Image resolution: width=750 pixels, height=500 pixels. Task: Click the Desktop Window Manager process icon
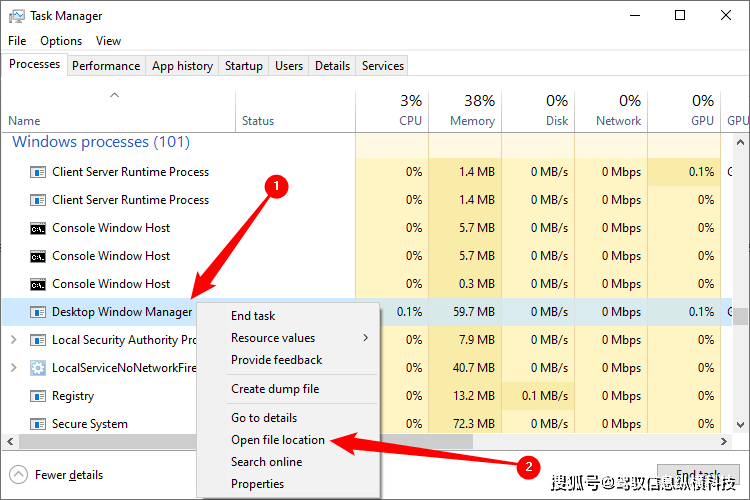pos(38,312)
